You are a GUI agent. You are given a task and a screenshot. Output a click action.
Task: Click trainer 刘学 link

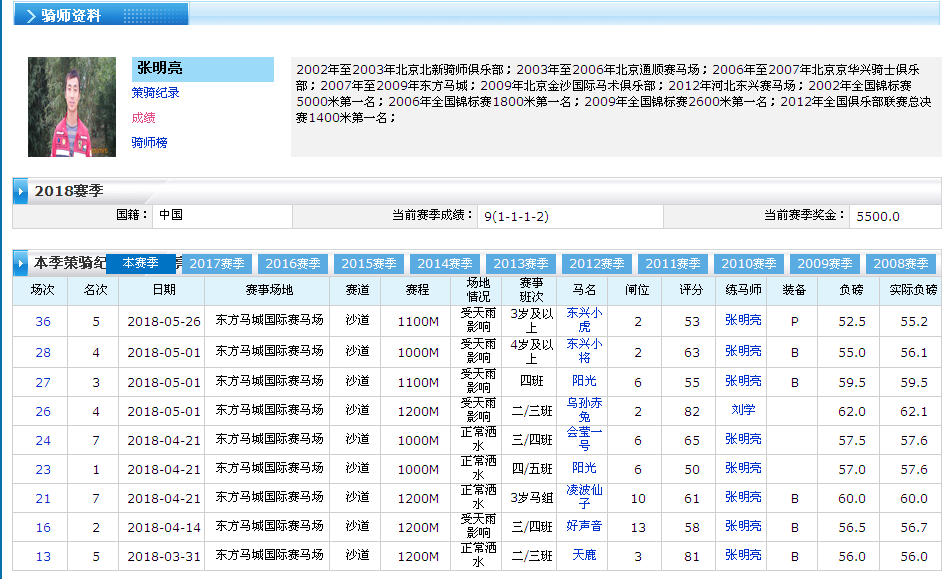(x=743, y=410)
